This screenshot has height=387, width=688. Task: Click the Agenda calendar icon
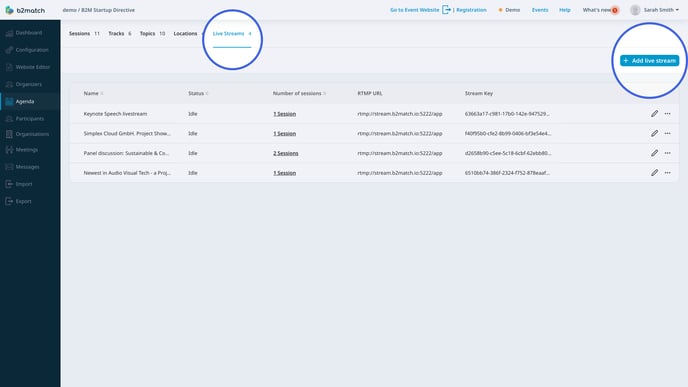pyautogui.click(x=9, y=101)
